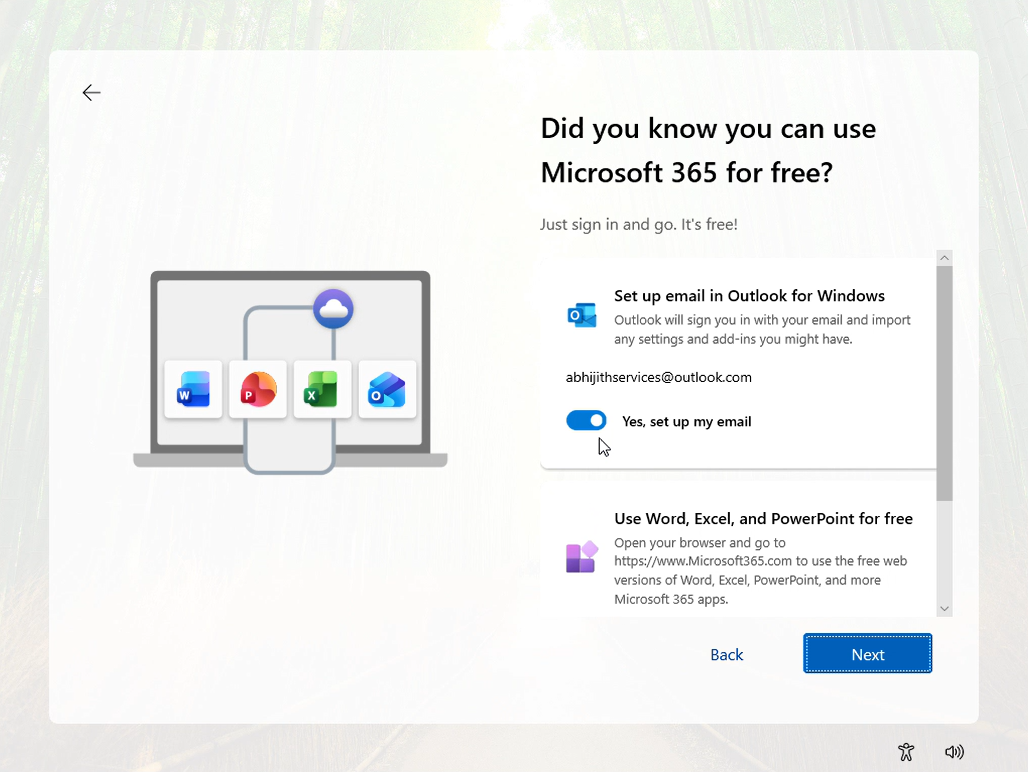The height and width of the screenshot is (772, 1028).
Task: Select the Back button near Next
Action: (x=726, y=654)
